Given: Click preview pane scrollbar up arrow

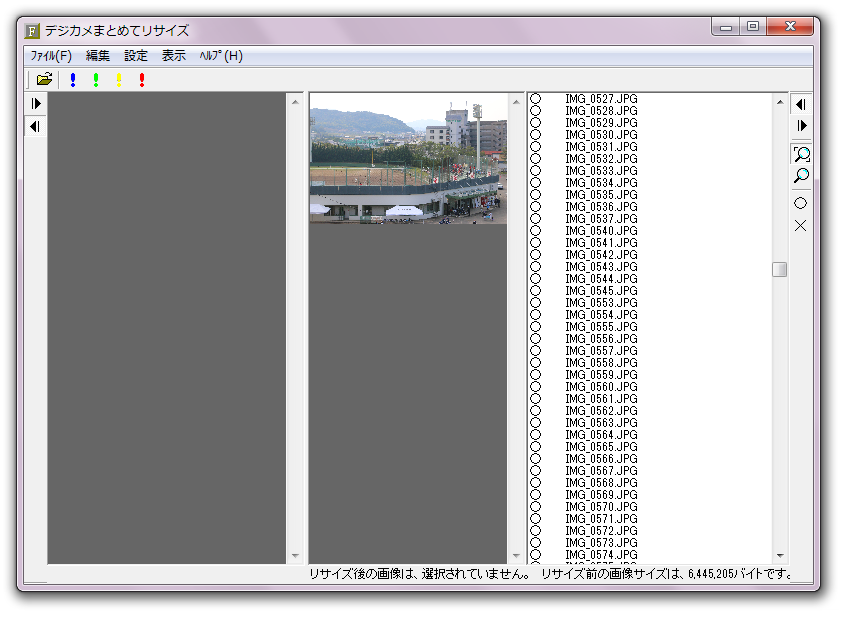Looking at the screenshot, I should point(516,102).
